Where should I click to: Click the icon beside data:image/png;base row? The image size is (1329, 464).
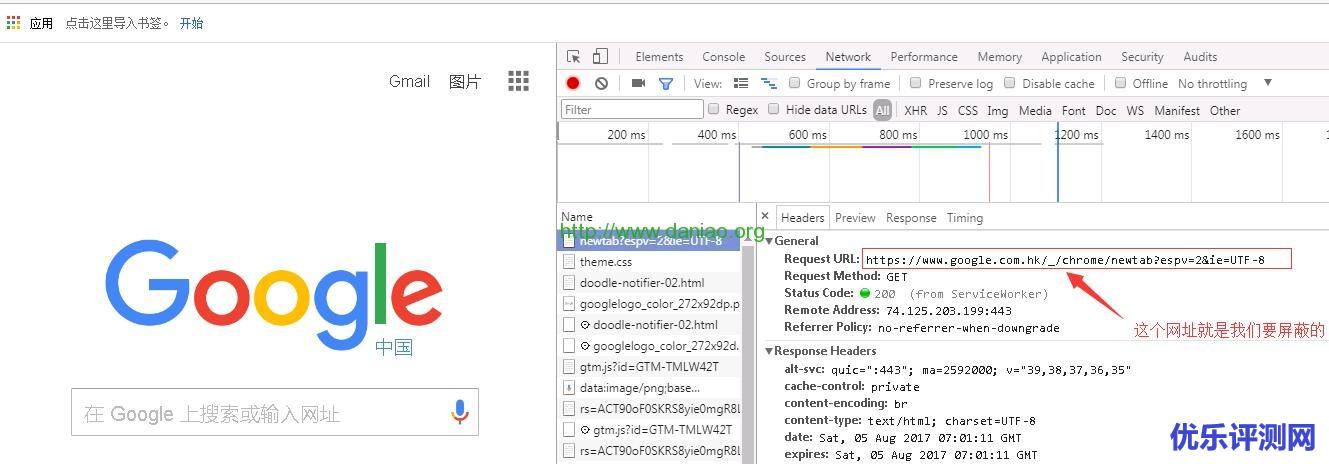coord(568,388)
